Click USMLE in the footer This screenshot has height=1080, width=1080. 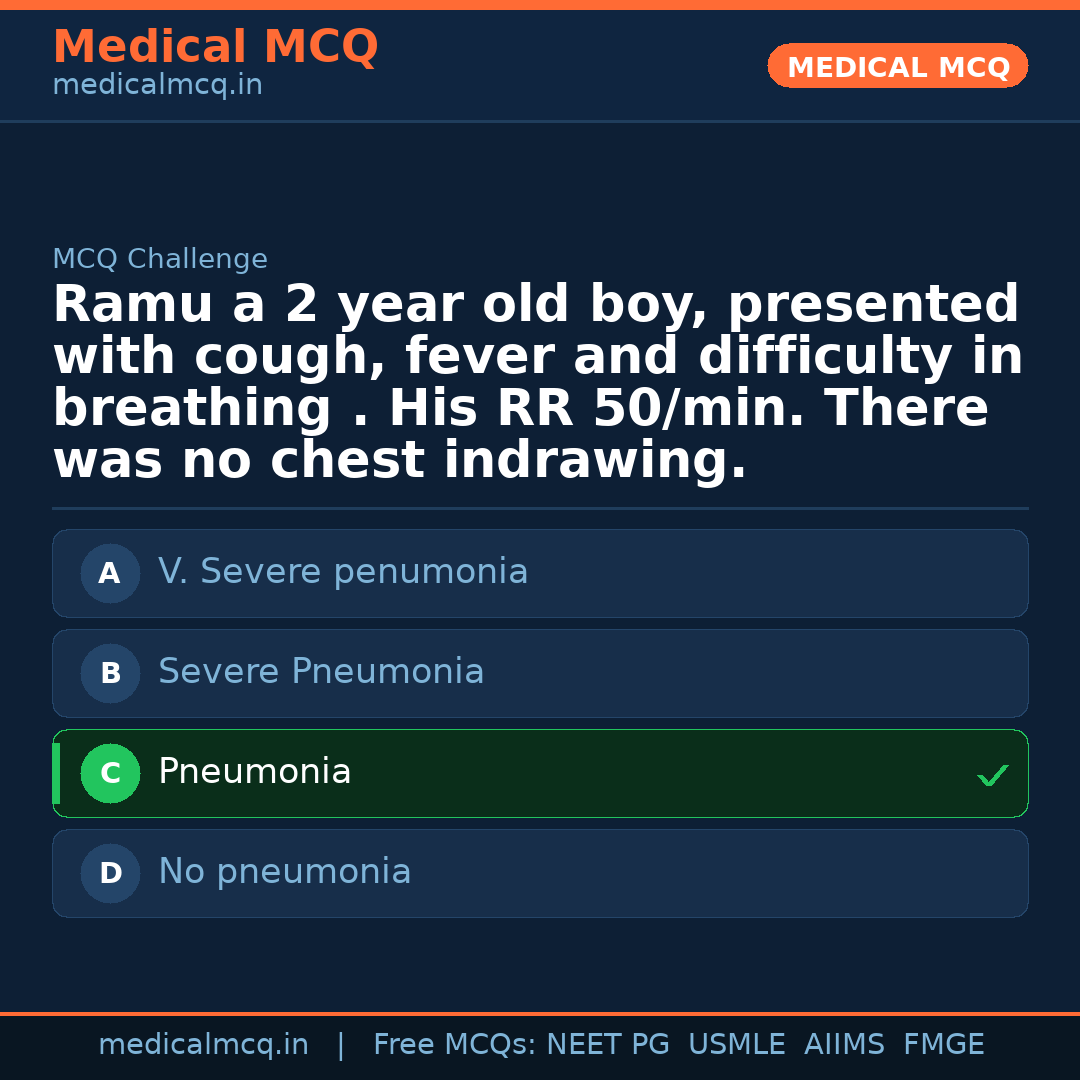click(736, 1045)
